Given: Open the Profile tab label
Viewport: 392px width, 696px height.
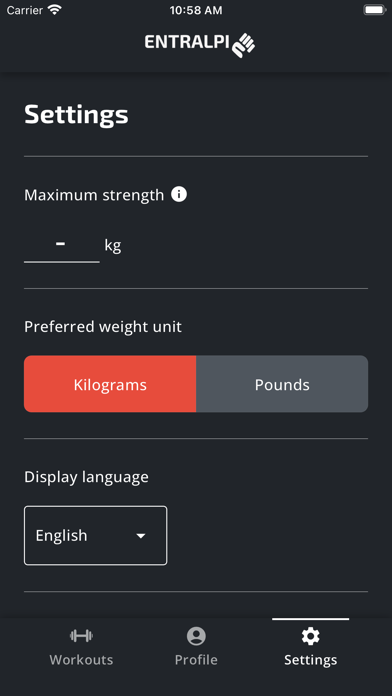Looking at the screenshot, I should click(196, 660).
